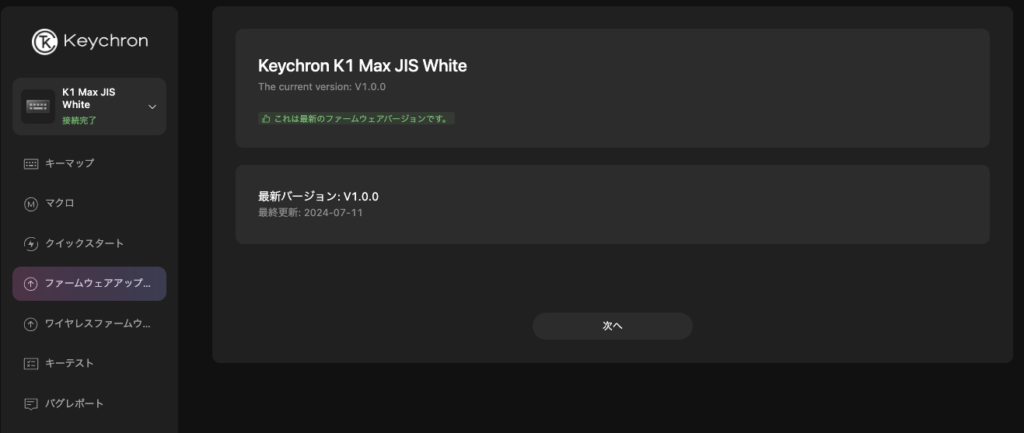Click the thumbs-up icon in the green notice

pyautogui.click(x=266, y=118)
